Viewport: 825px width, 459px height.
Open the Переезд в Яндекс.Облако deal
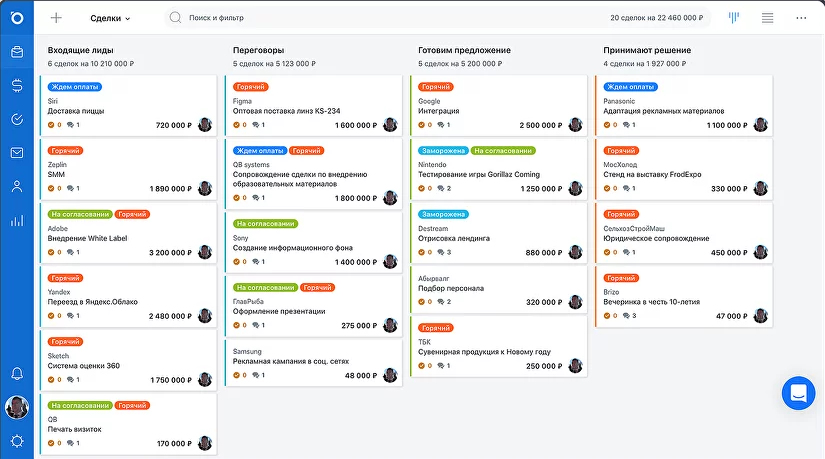point(93,302)
